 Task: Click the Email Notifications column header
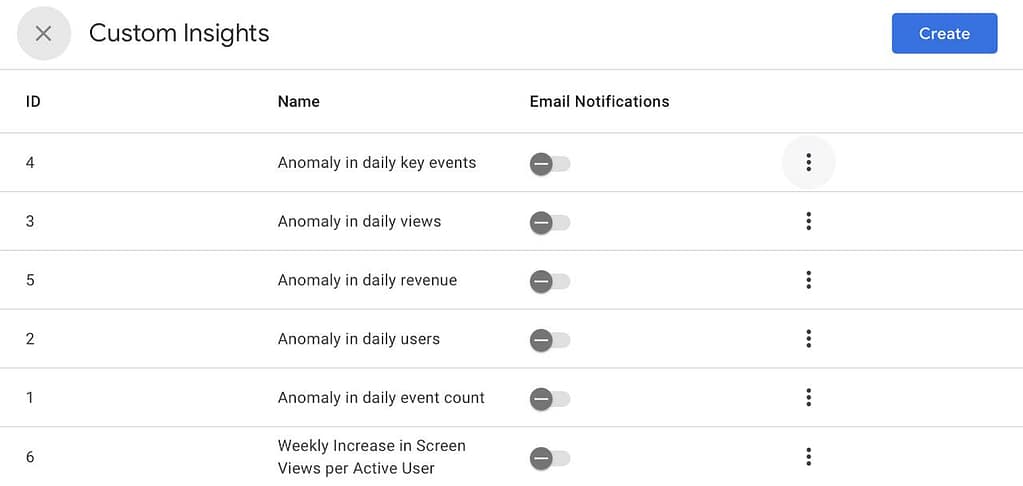click(x=599, y=101)
